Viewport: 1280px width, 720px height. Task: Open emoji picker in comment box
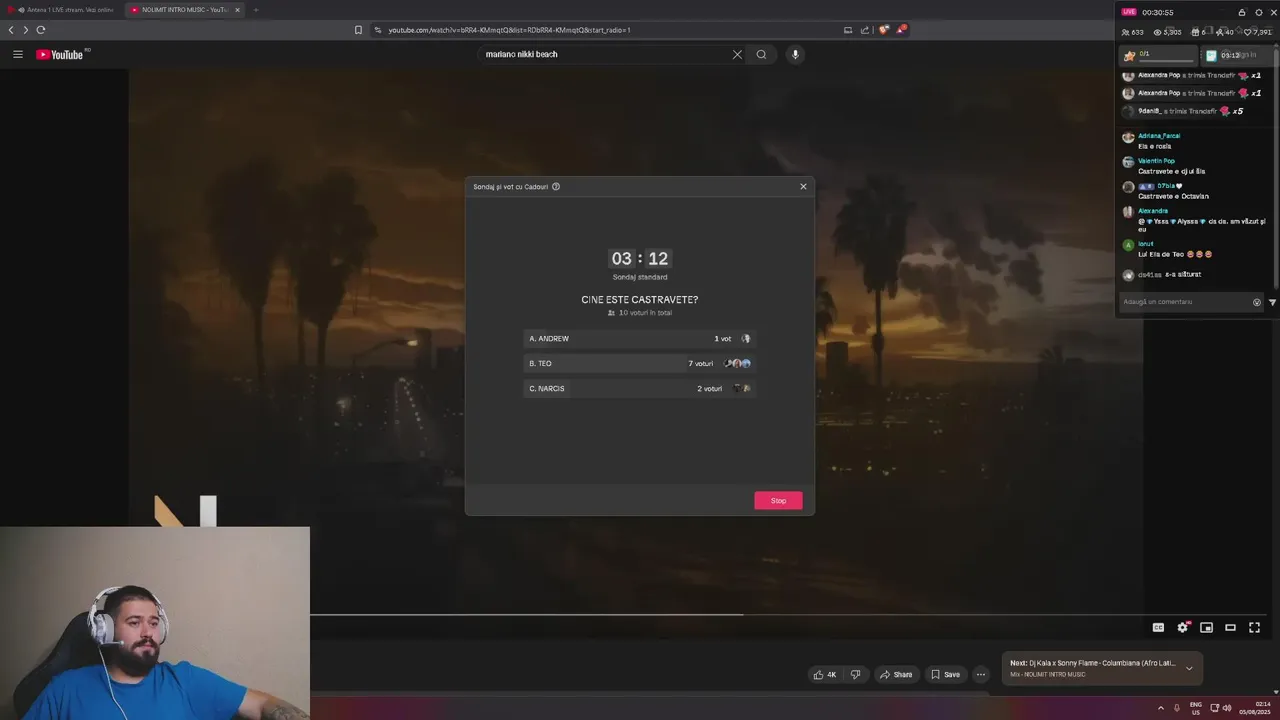[1257, 302]
